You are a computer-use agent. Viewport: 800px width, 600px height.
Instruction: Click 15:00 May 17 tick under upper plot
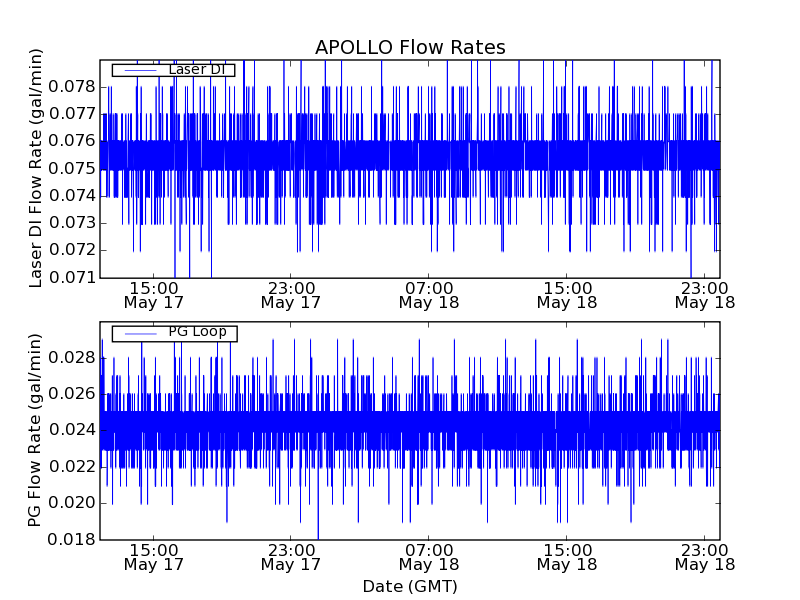click(153, 294)
